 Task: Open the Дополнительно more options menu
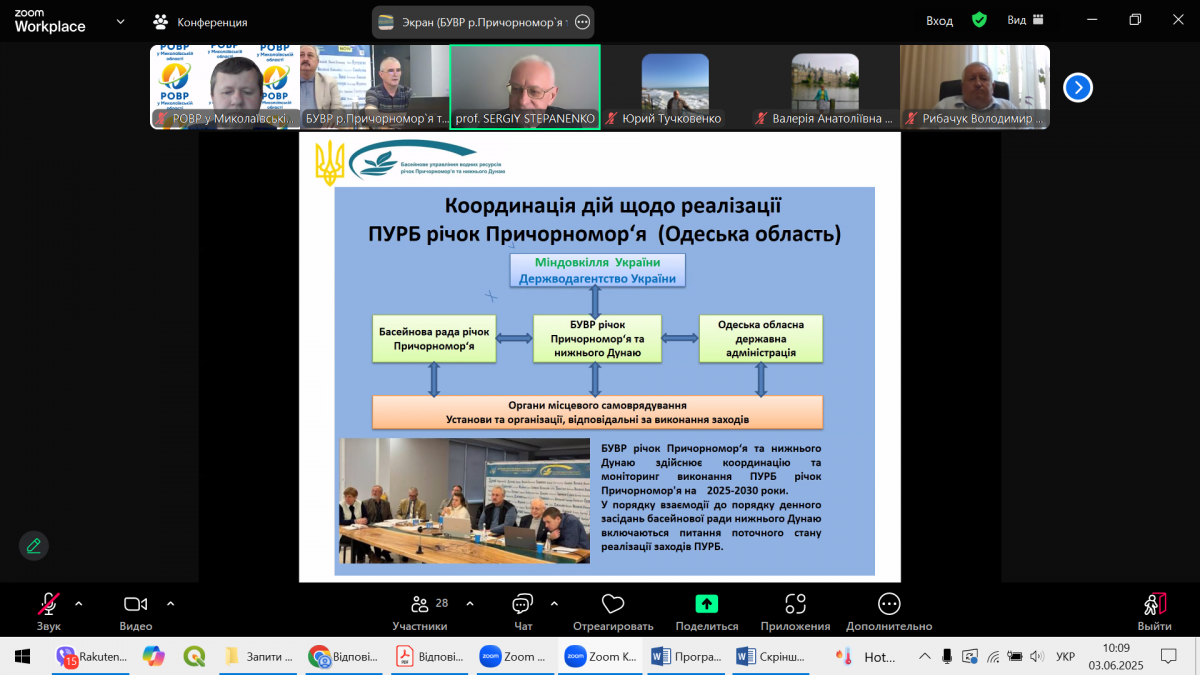tap(889, 611)
